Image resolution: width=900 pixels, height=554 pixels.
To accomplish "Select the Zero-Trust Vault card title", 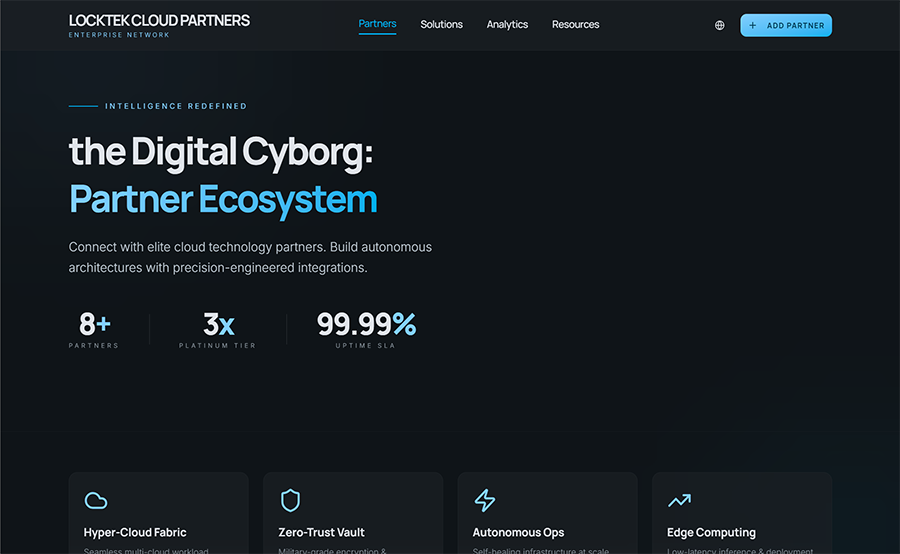I will point(321,532).
